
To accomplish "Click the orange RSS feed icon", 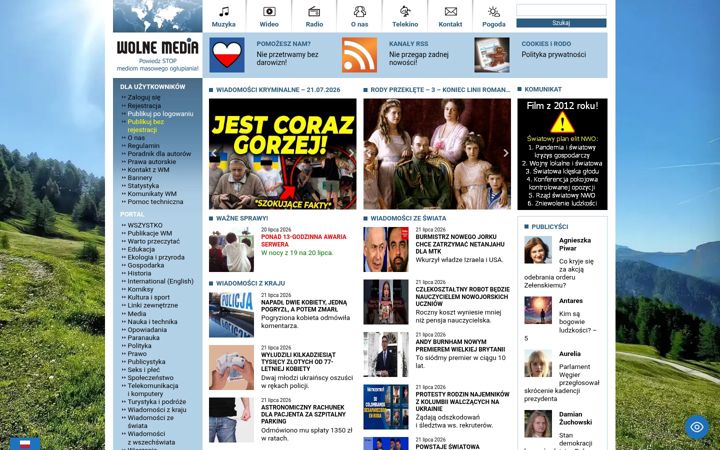I will click(x=360, y=55).
